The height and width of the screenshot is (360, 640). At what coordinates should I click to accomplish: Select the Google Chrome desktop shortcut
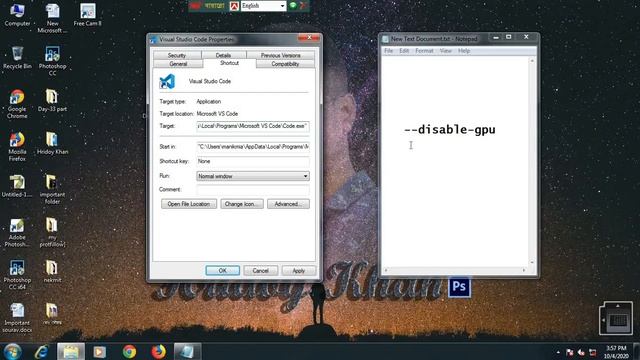click(17, 104)
